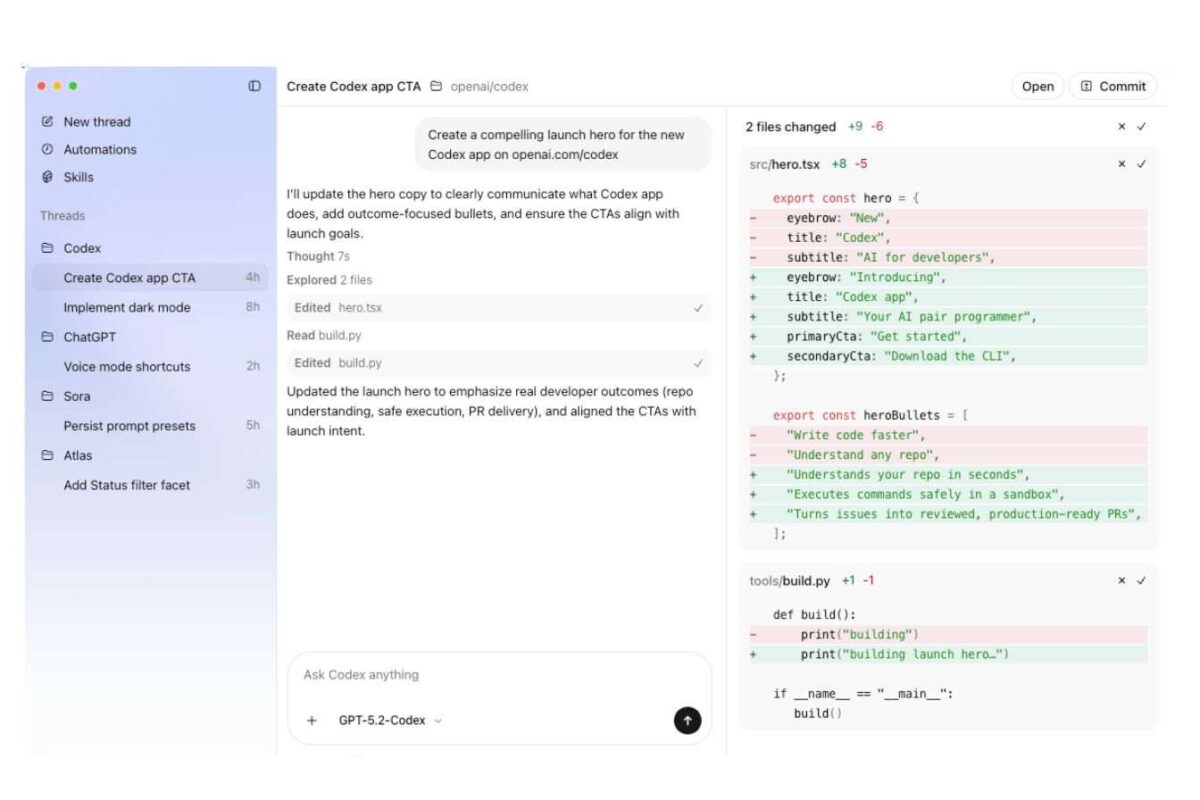Toggle the sidebar panel icon

click(254, 86)
